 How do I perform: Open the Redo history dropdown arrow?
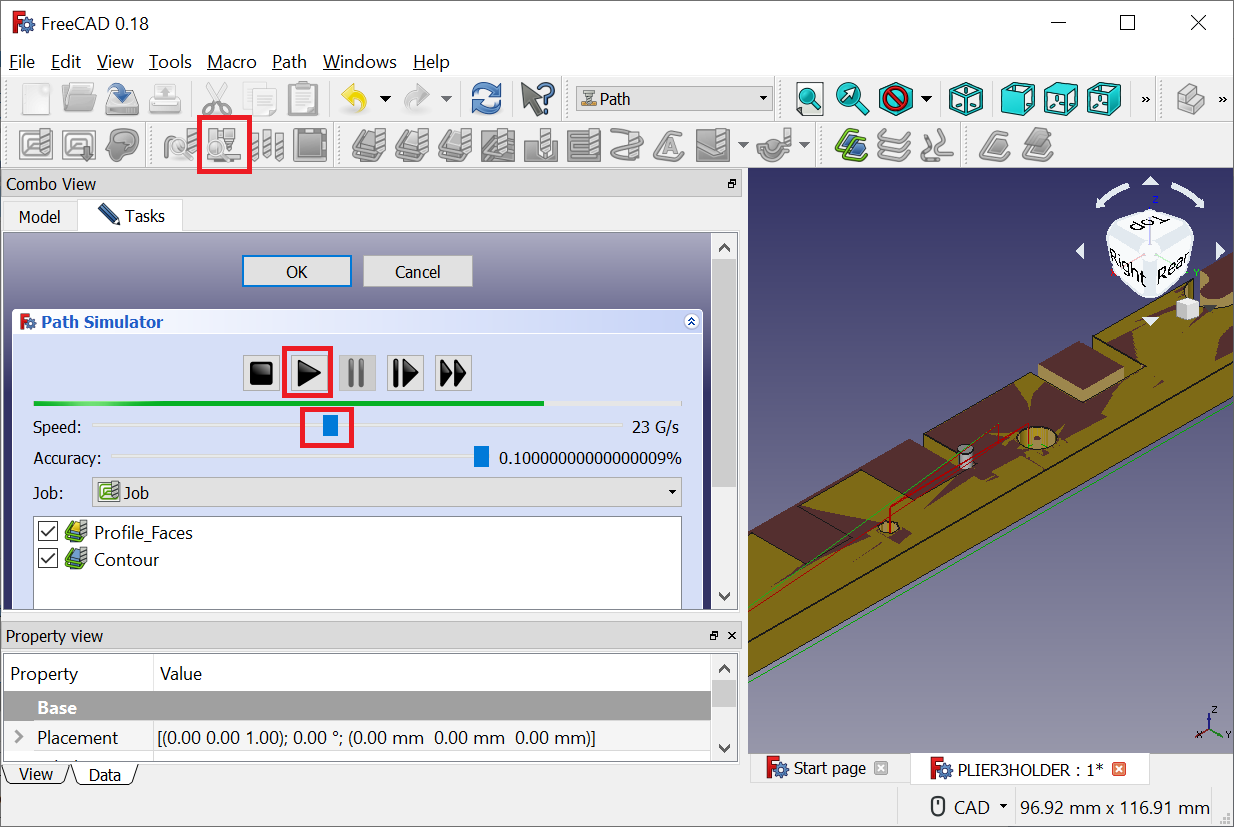tap(446, 99)
